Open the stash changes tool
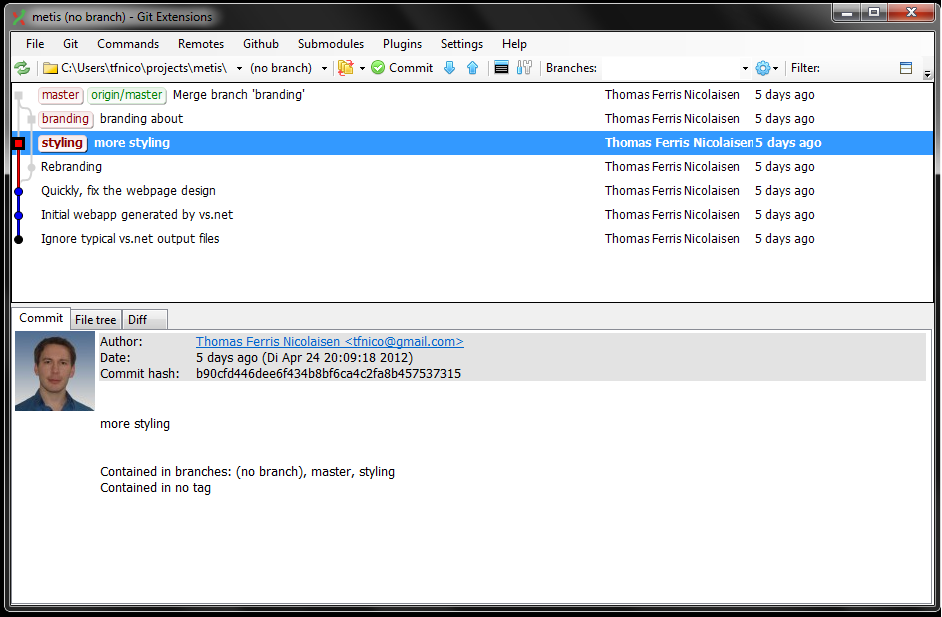The height and width of the screenshot is (617, 942). (x=347, y=68)
